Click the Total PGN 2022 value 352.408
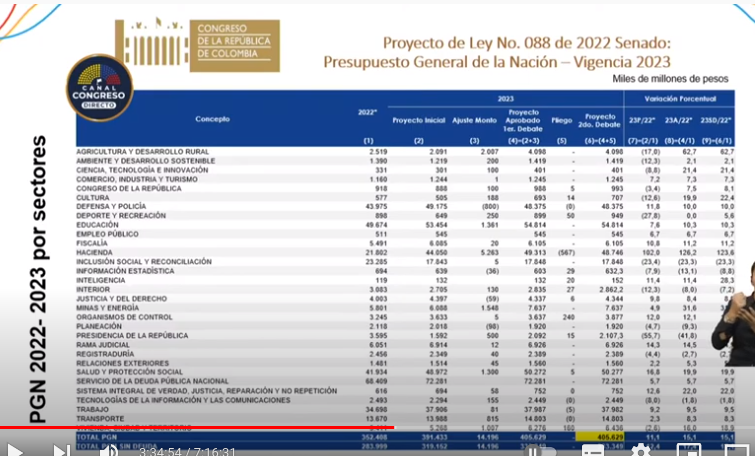This screenshot has width=755, height=456. [x=375, y=437]
